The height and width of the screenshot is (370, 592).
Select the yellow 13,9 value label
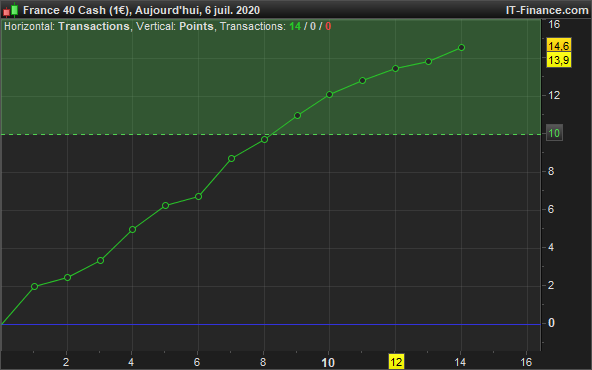[x=558, y=60]
